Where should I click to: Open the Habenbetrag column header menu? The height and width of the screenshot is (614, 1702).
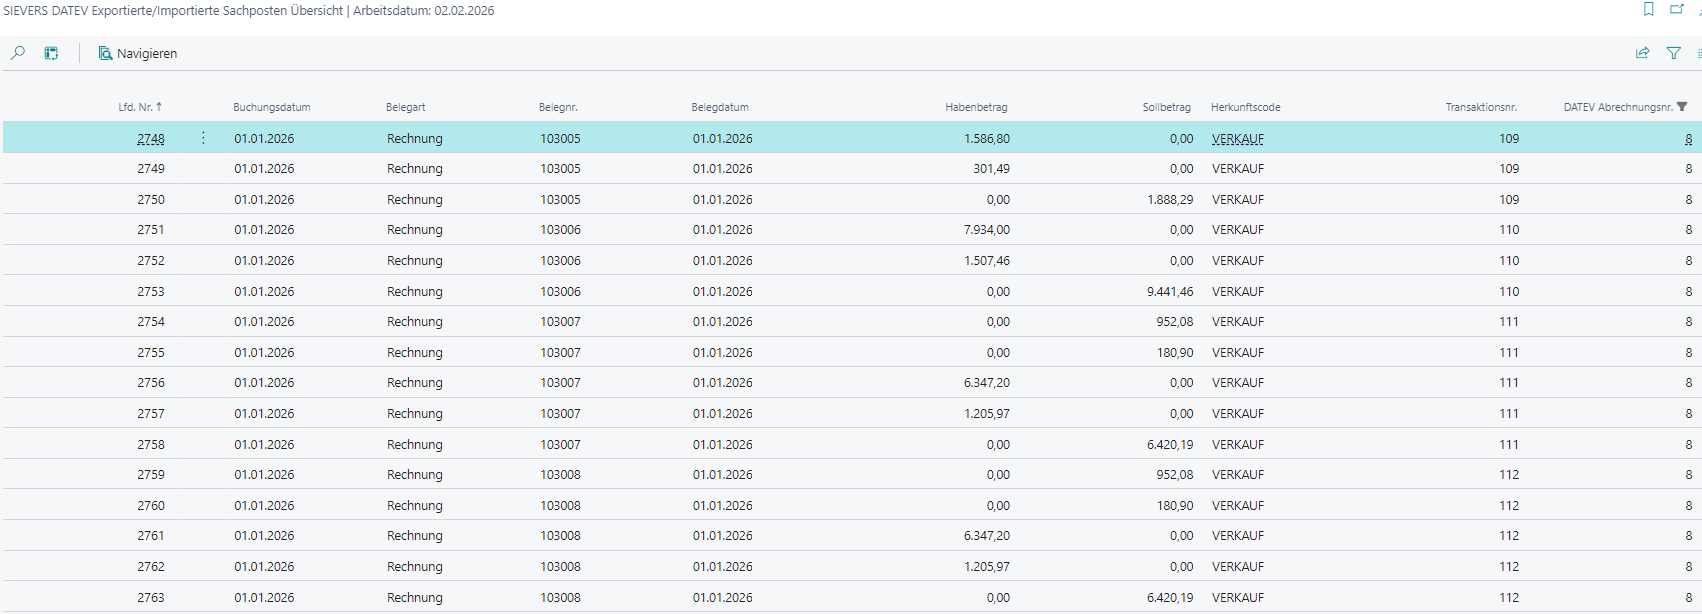coord(976,107)
